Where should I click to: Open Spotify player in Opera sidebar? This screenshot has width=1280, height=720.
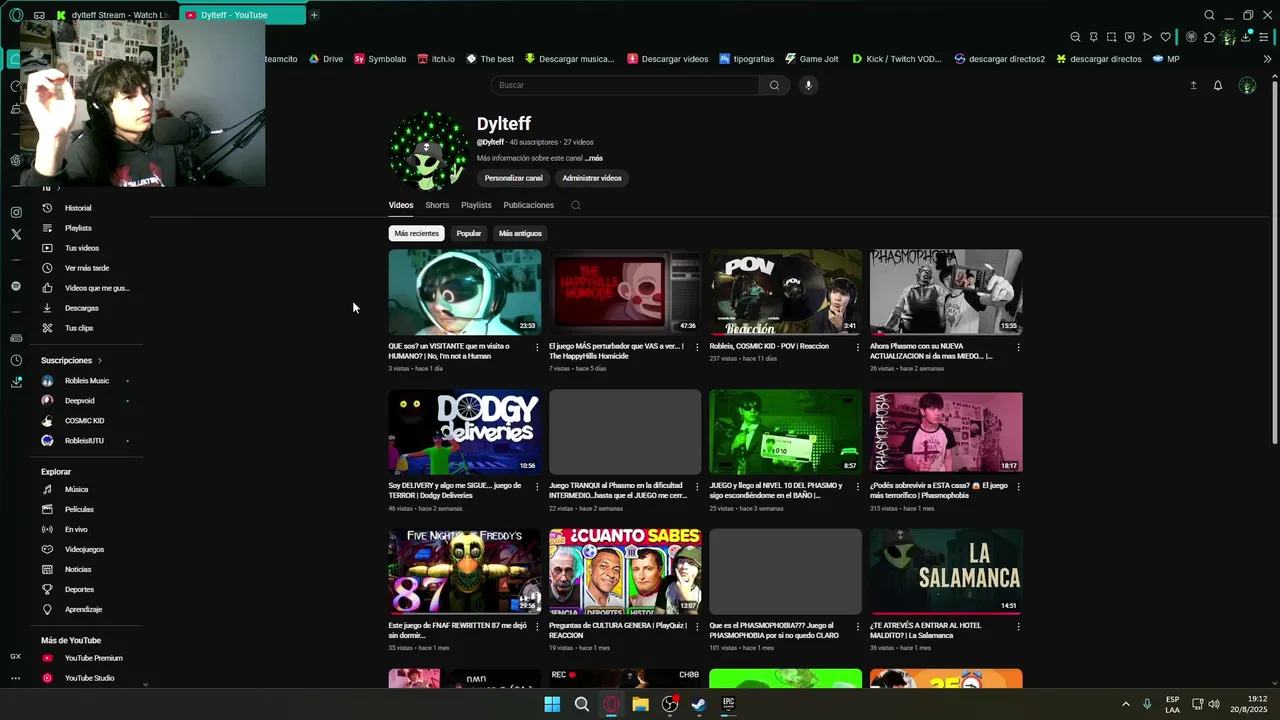click(16, 286)
